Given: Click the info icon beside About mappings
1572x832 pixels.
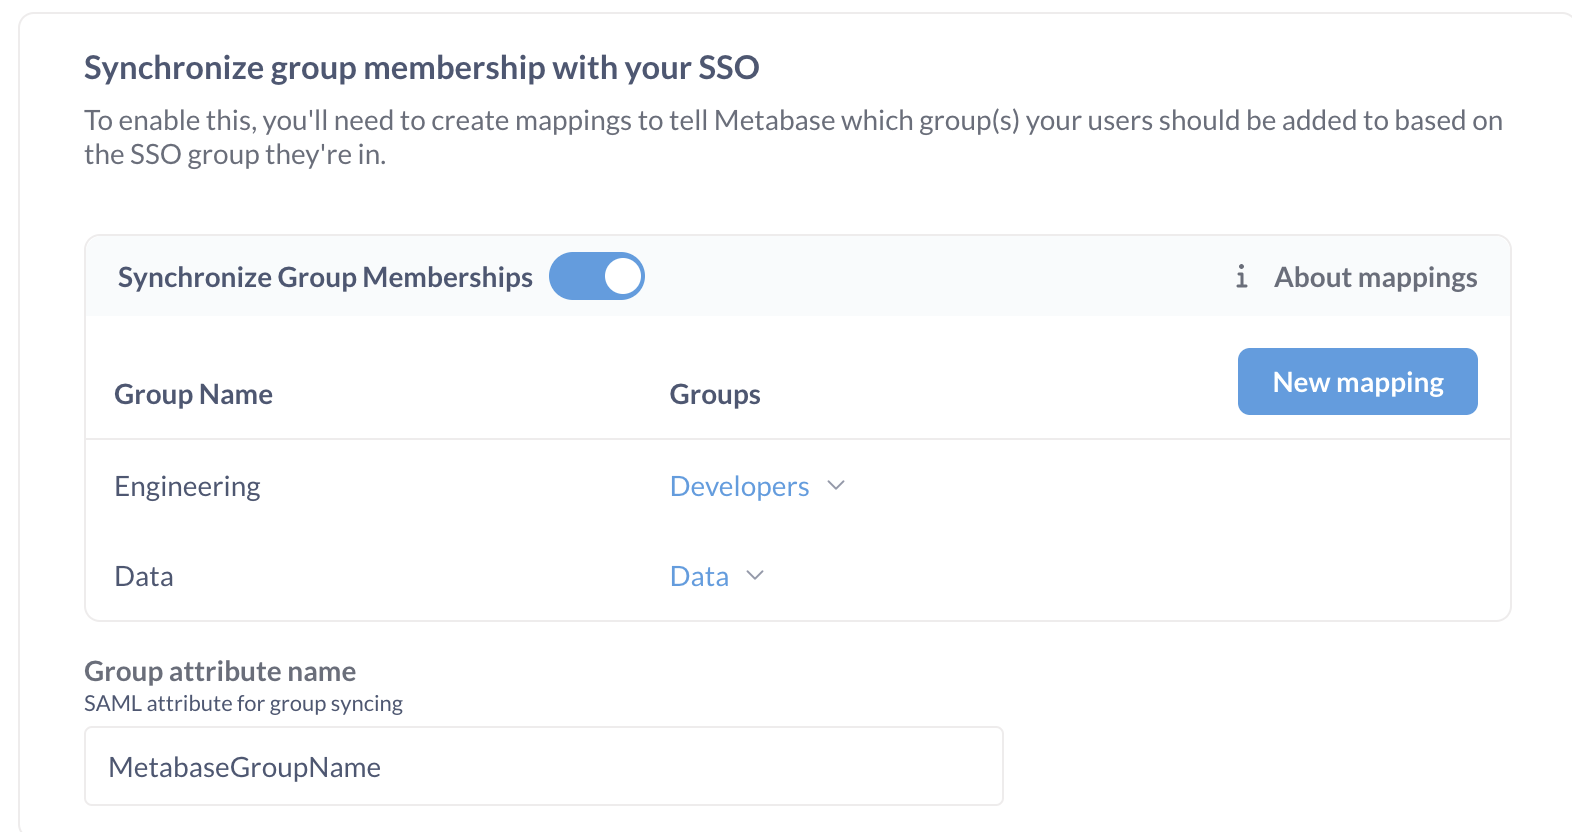Looking at the screenshot, I should tap(1241, 277).
